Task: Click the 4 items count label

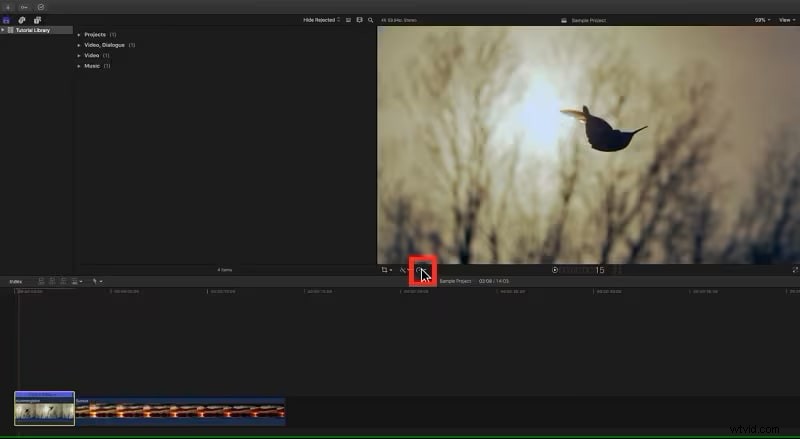Action: coord(224,270)
